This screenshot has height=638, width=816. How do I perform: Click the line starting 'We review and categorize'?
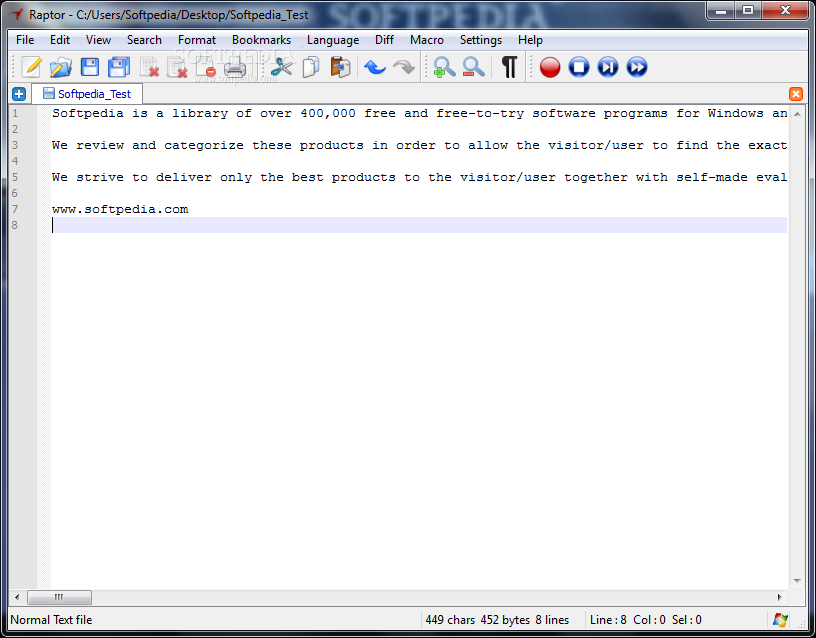coord(419,145)
